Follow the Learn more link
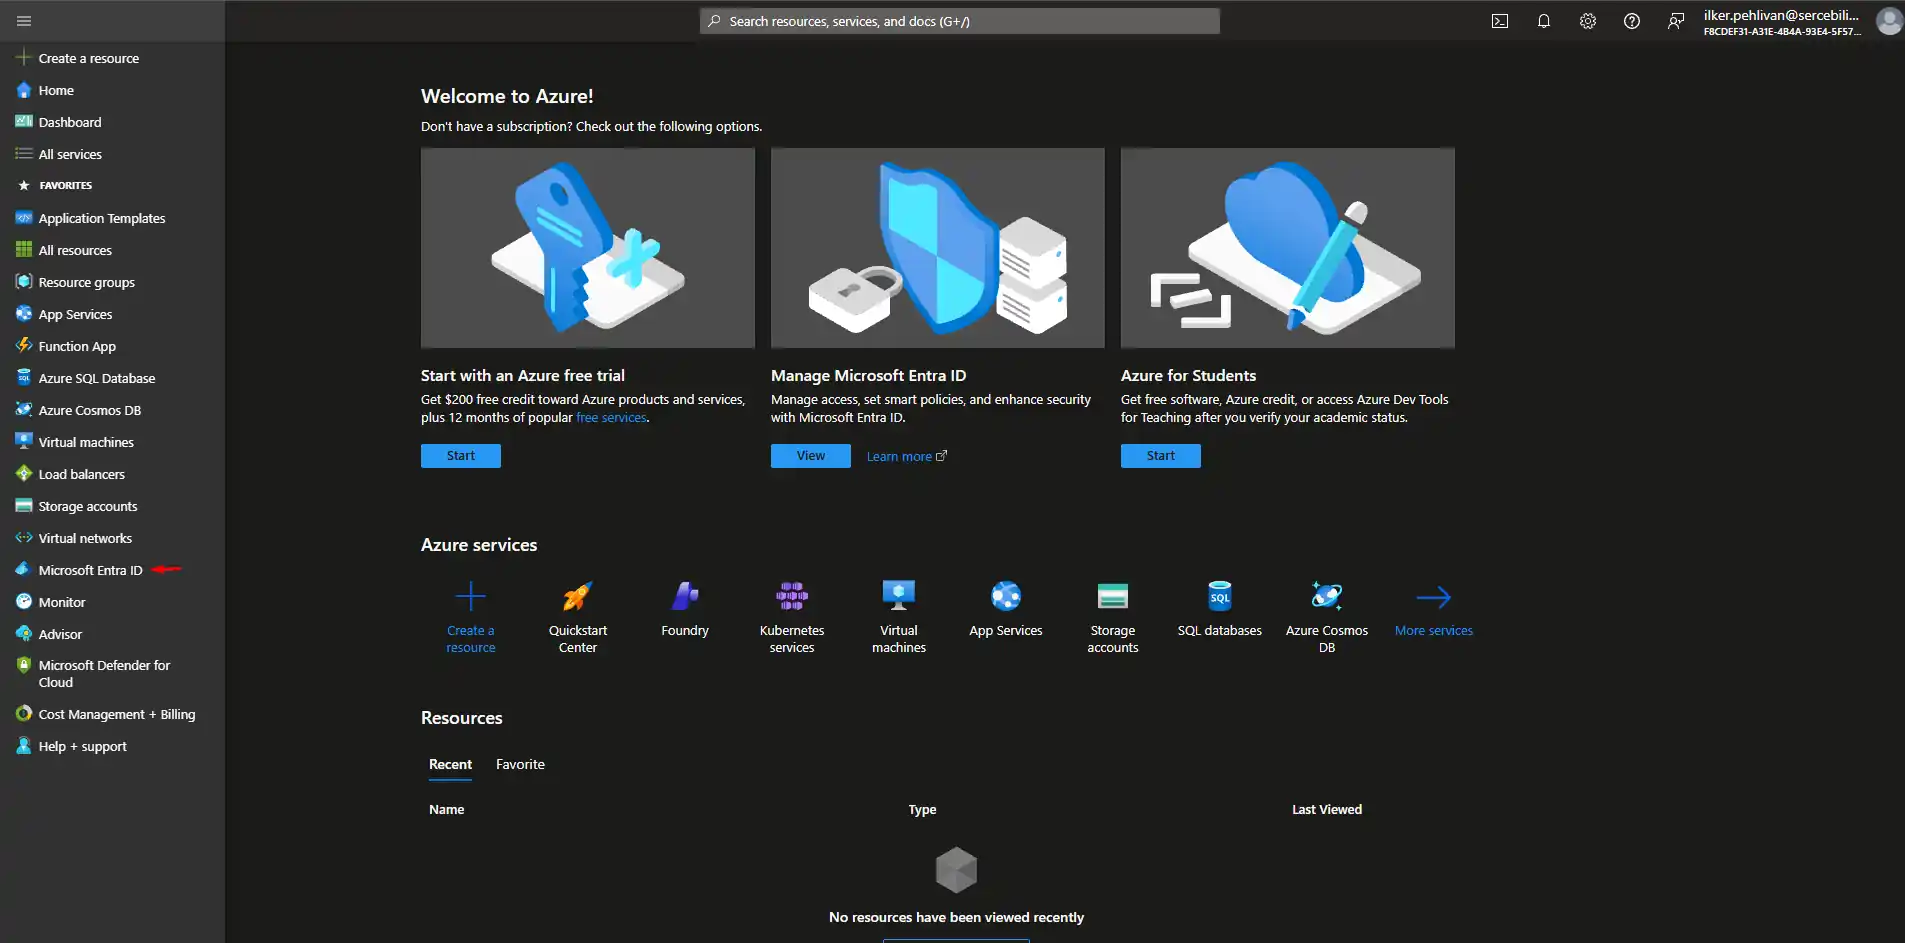 [x=906, y=456]
